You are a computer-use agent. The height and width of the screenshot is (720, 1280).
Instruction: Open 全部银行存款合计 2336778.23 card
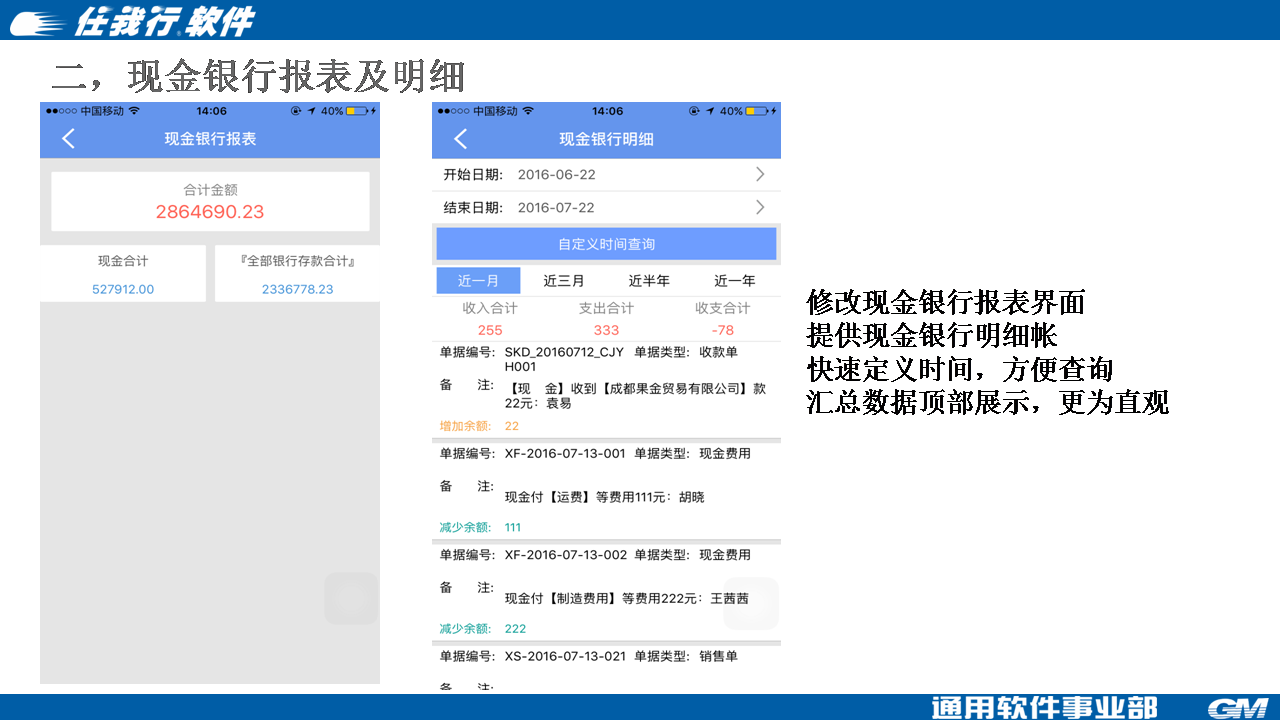[297, 274]
